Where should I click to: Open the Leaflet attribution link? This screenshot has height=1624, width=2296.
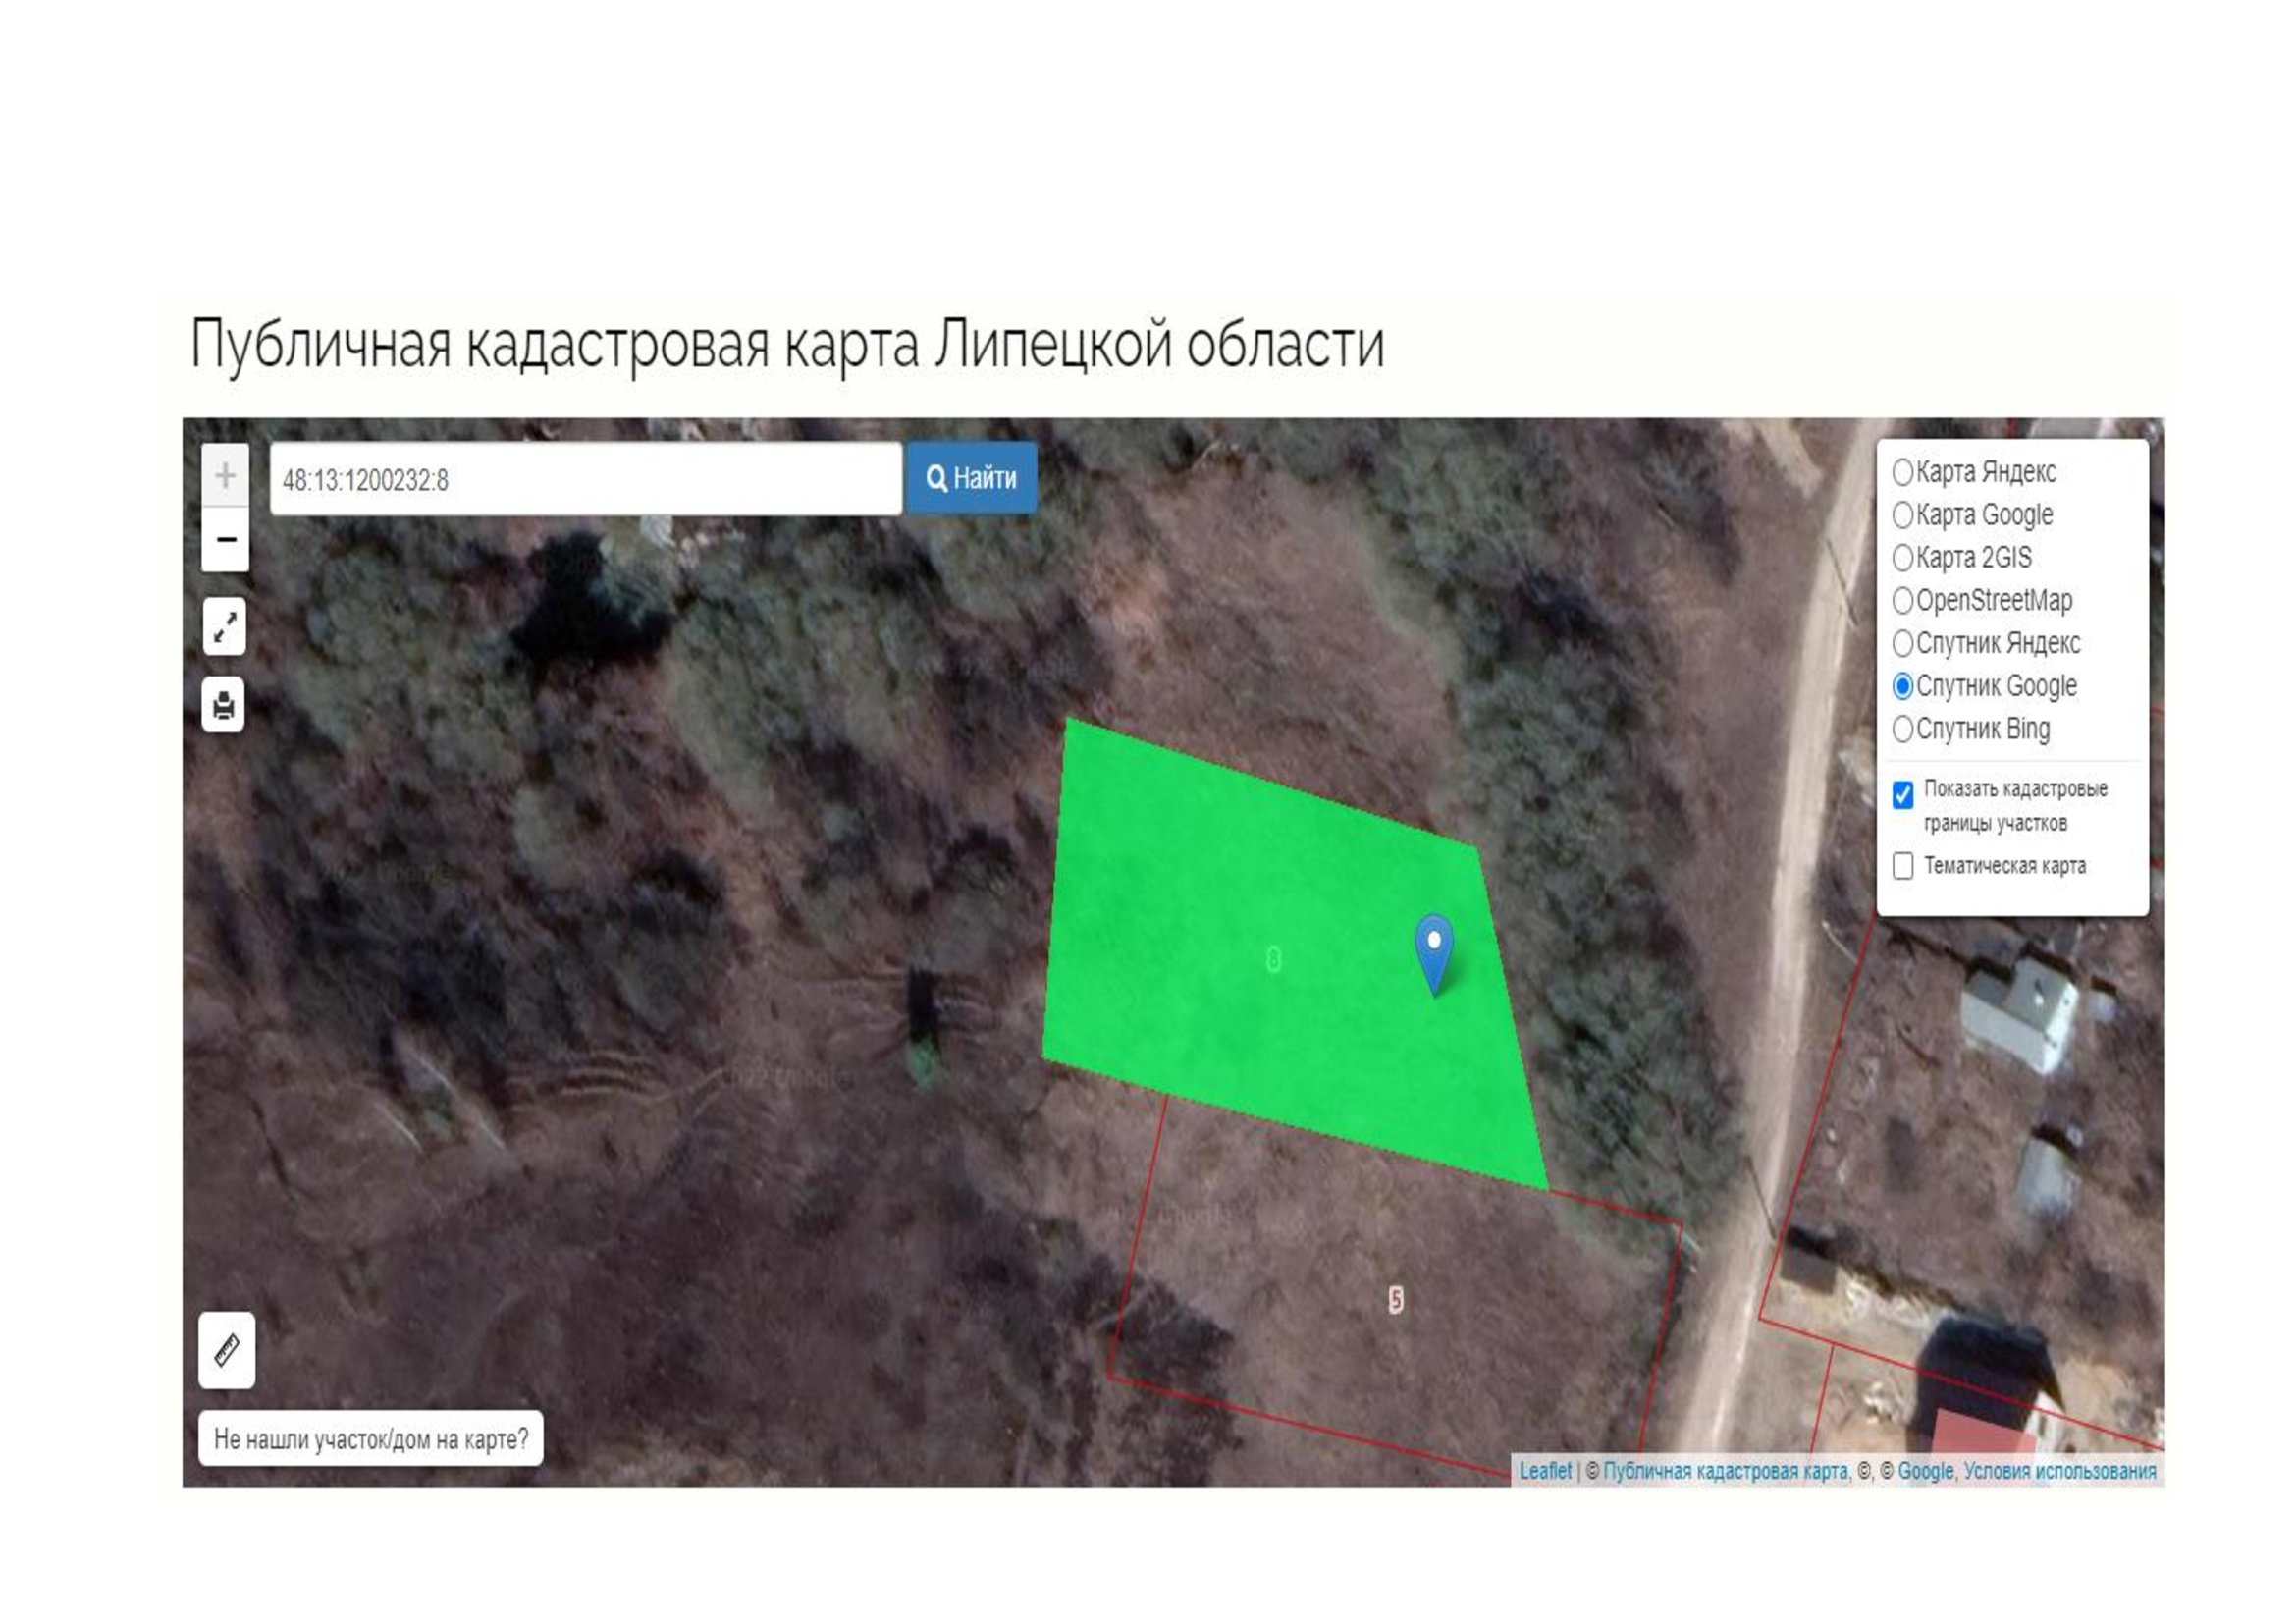[x=1545, y=1471]
